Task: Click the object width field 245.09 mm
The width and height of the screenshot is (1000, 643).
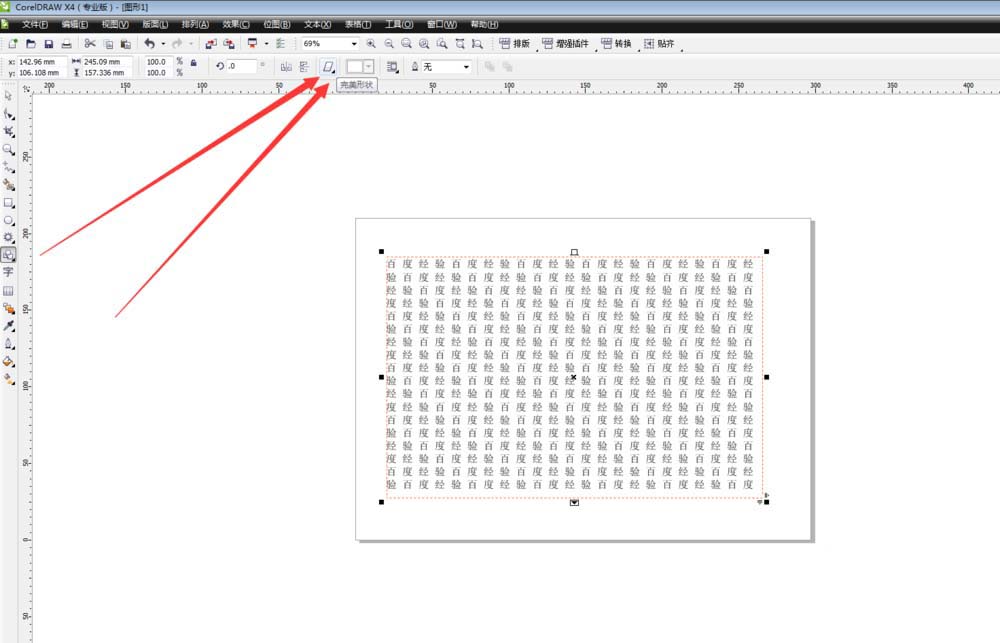Action: point(107,62)
